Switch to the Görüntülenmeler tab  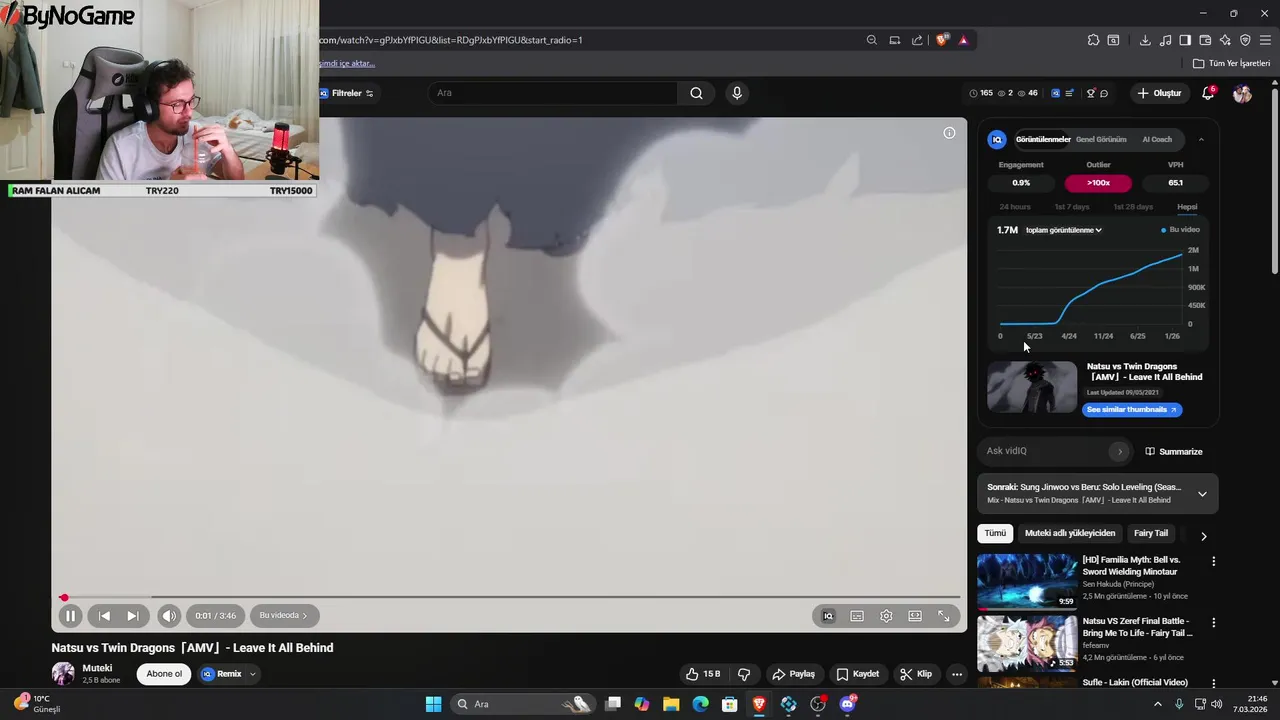click(1043, 140)
